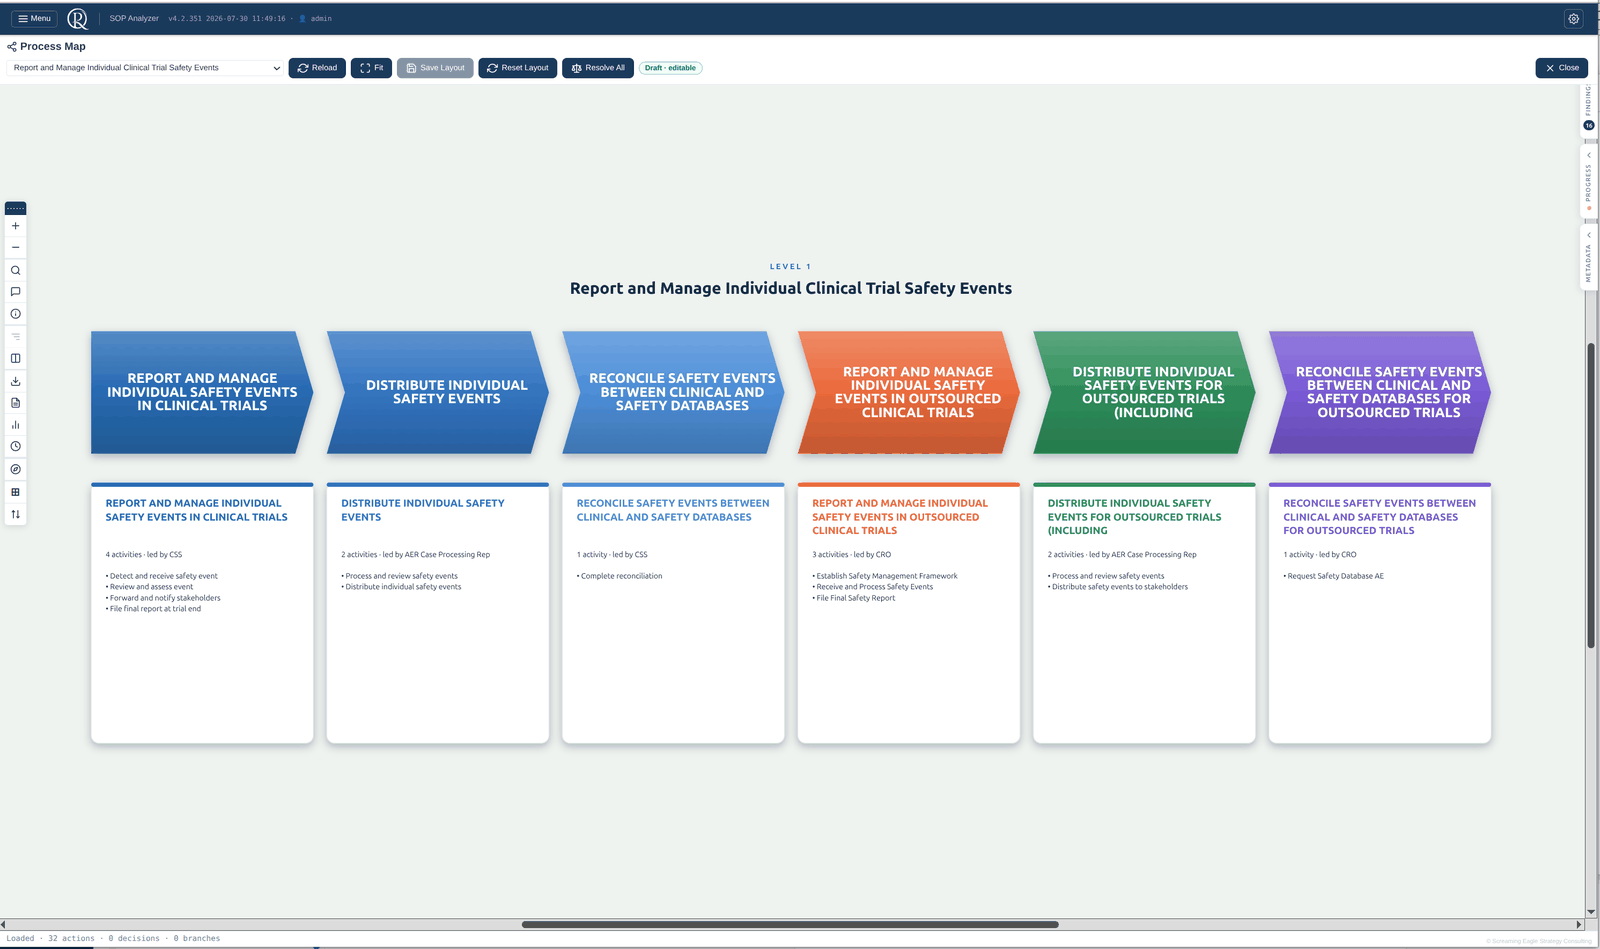Zoom in with the plus icon
This screenshot has height=949, width=1600.
(x=15, y=226)
